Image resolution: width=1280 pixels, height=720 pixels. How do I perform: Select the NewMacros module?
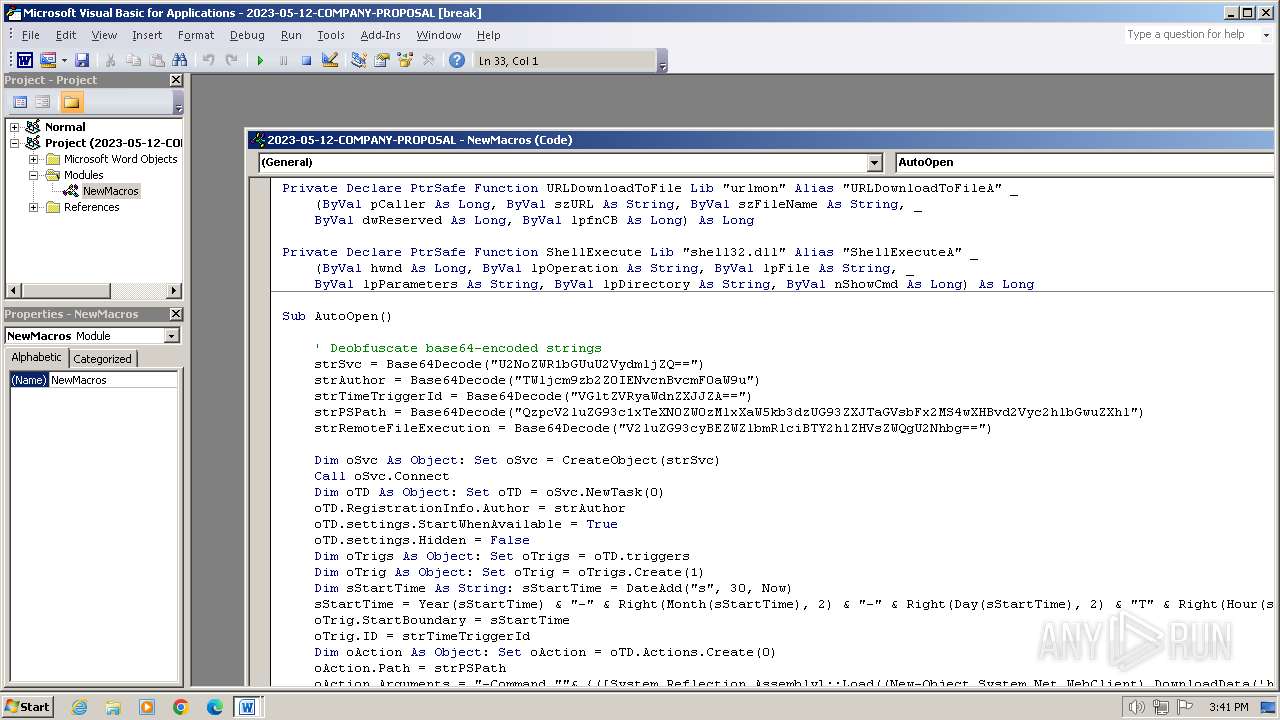click(110, 191)
